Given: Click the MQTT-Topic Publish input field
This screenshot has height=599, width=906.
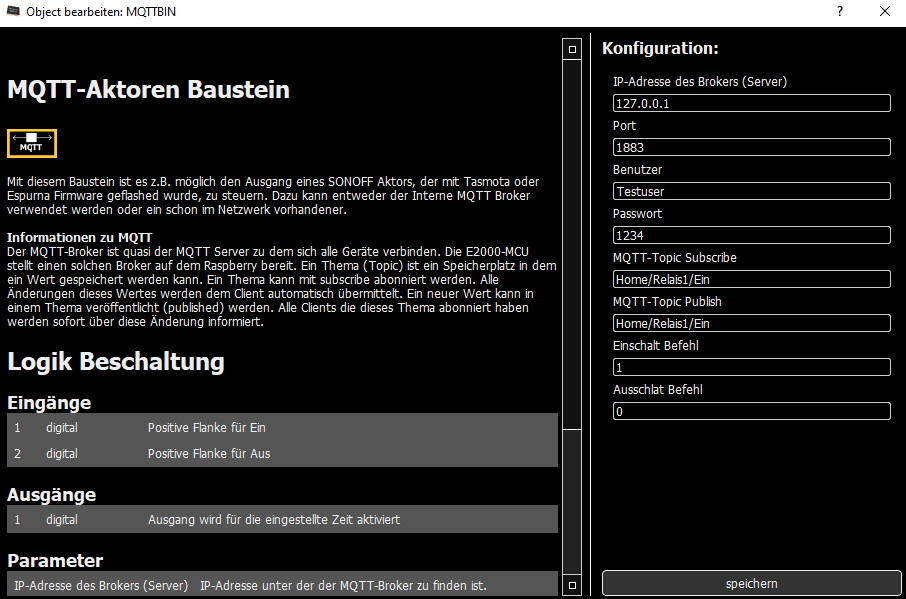Looking at the screenshot, I should pos(751,323).
